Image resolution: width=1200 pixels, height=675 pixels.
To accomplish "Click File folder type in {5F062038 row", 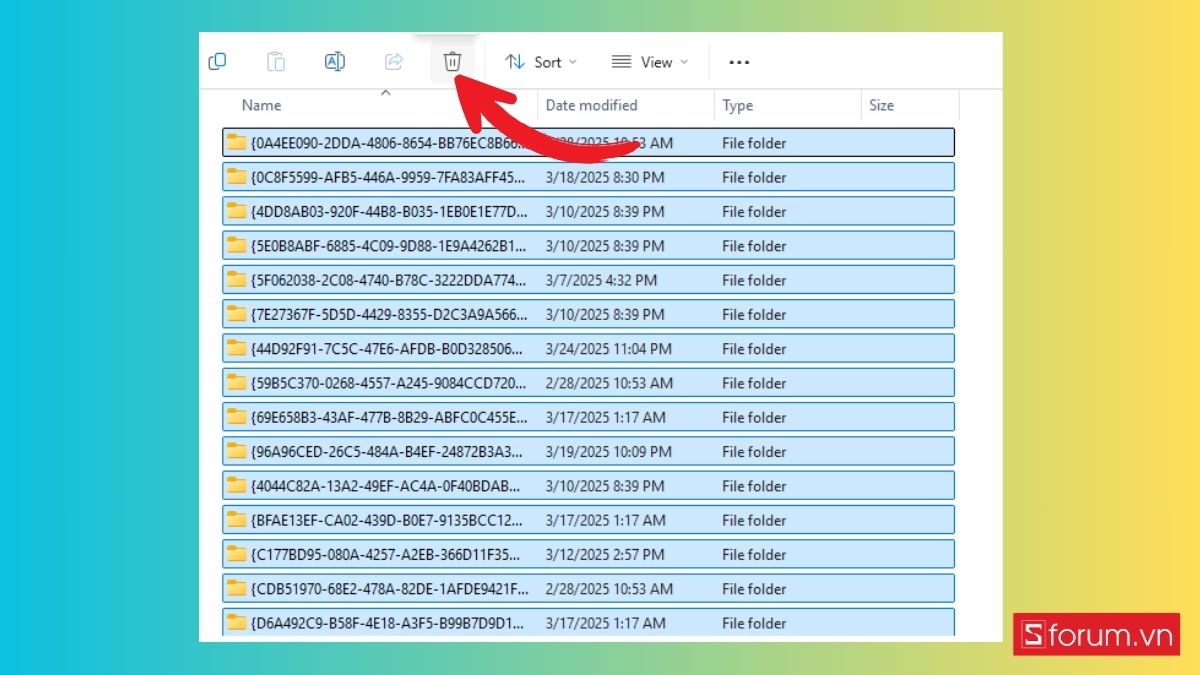I will tap(754, 280).
